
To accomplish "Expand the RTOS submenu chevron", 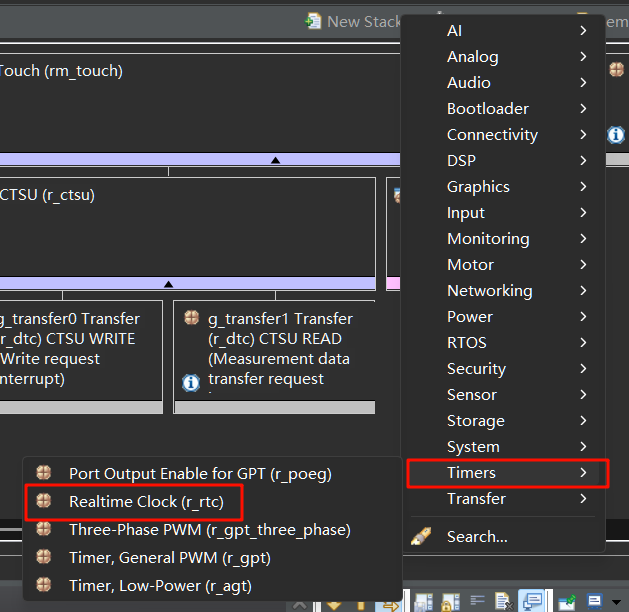I will [x=583, y=342].
